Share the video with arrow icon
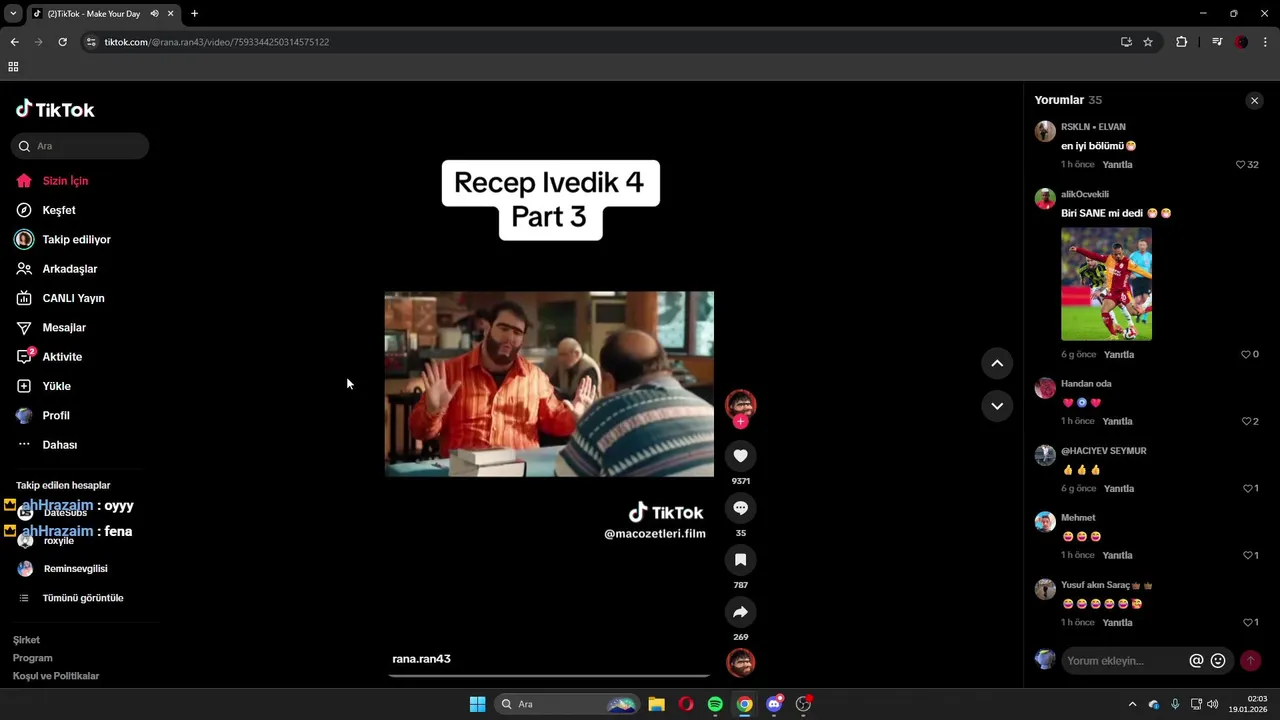 point(740,612)
